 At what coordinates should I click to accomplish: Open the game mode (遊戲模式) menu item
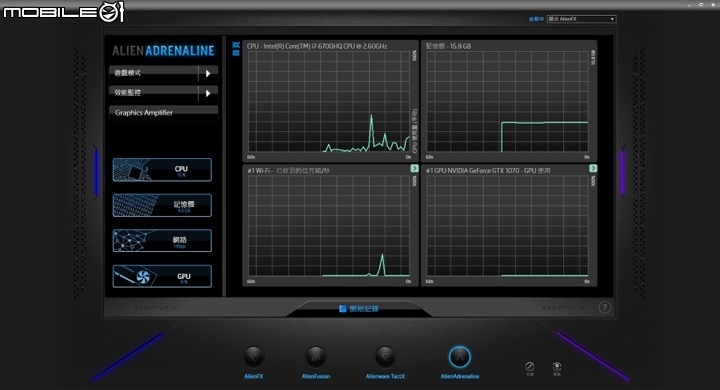153,73
